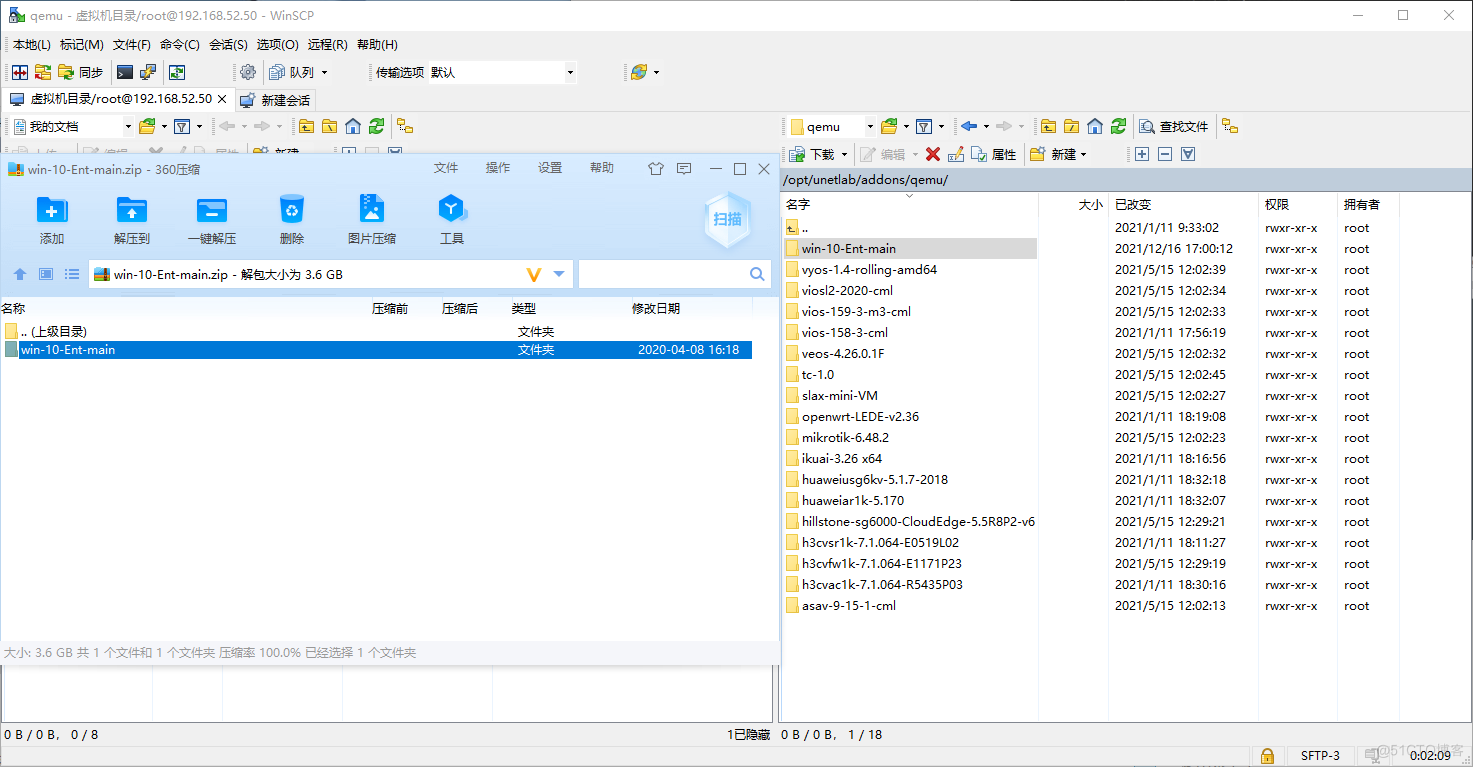This screenshot has width=1473, height=767.
Task: Click 添加 add button in 360压缩
Action: 52,220
